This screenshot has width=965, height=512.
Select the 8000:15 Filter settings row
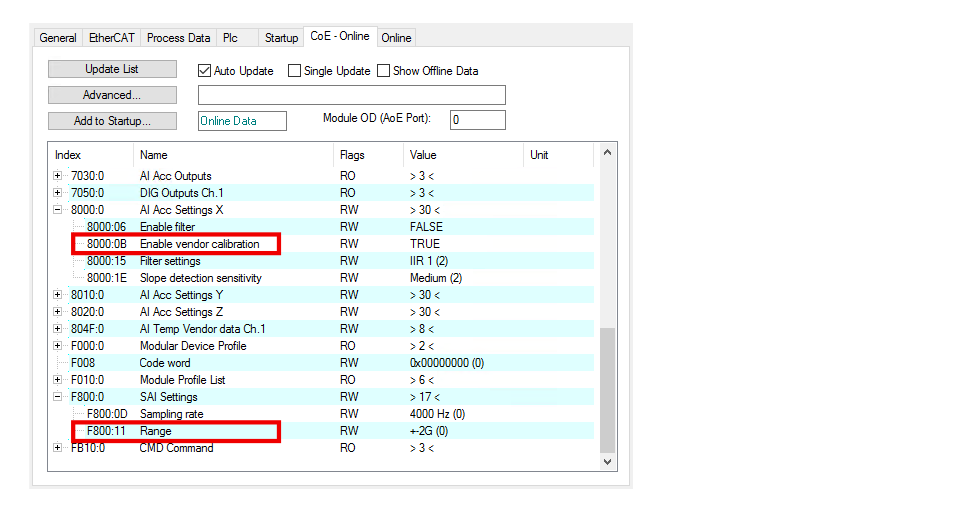tap(323, 261)
